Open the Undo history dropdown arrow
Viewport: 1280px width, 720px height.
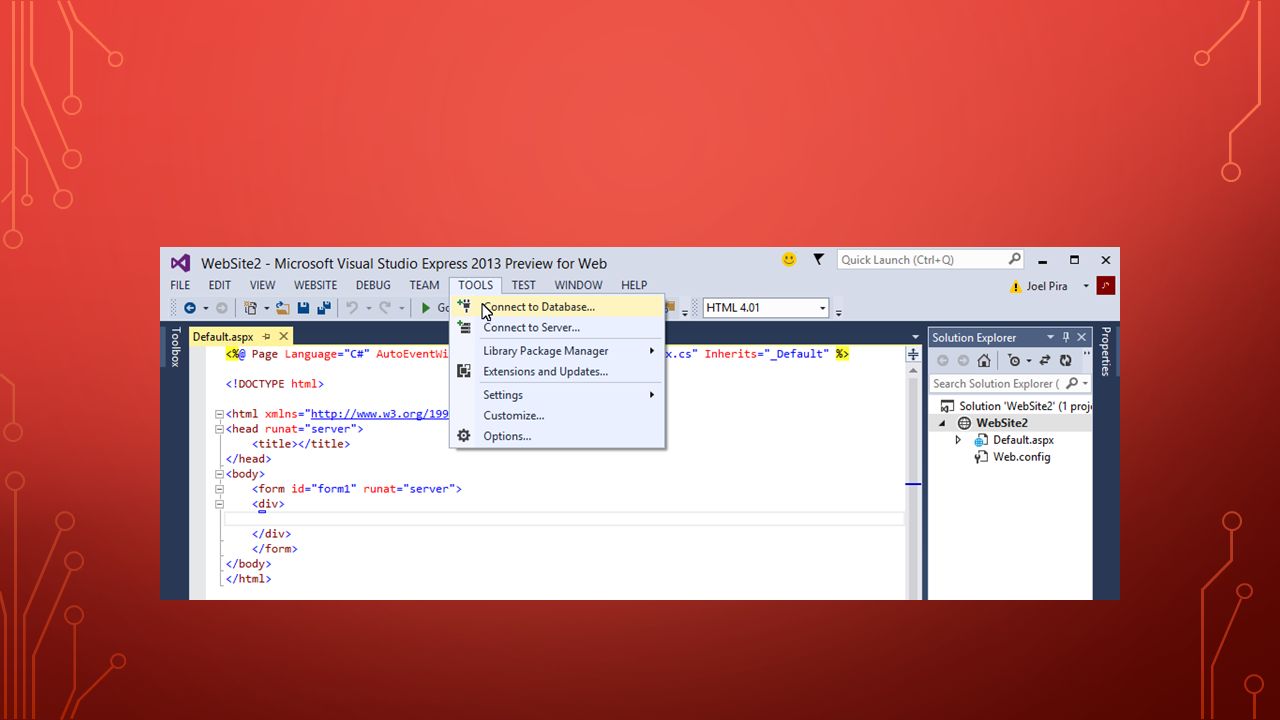coord(369,308)
